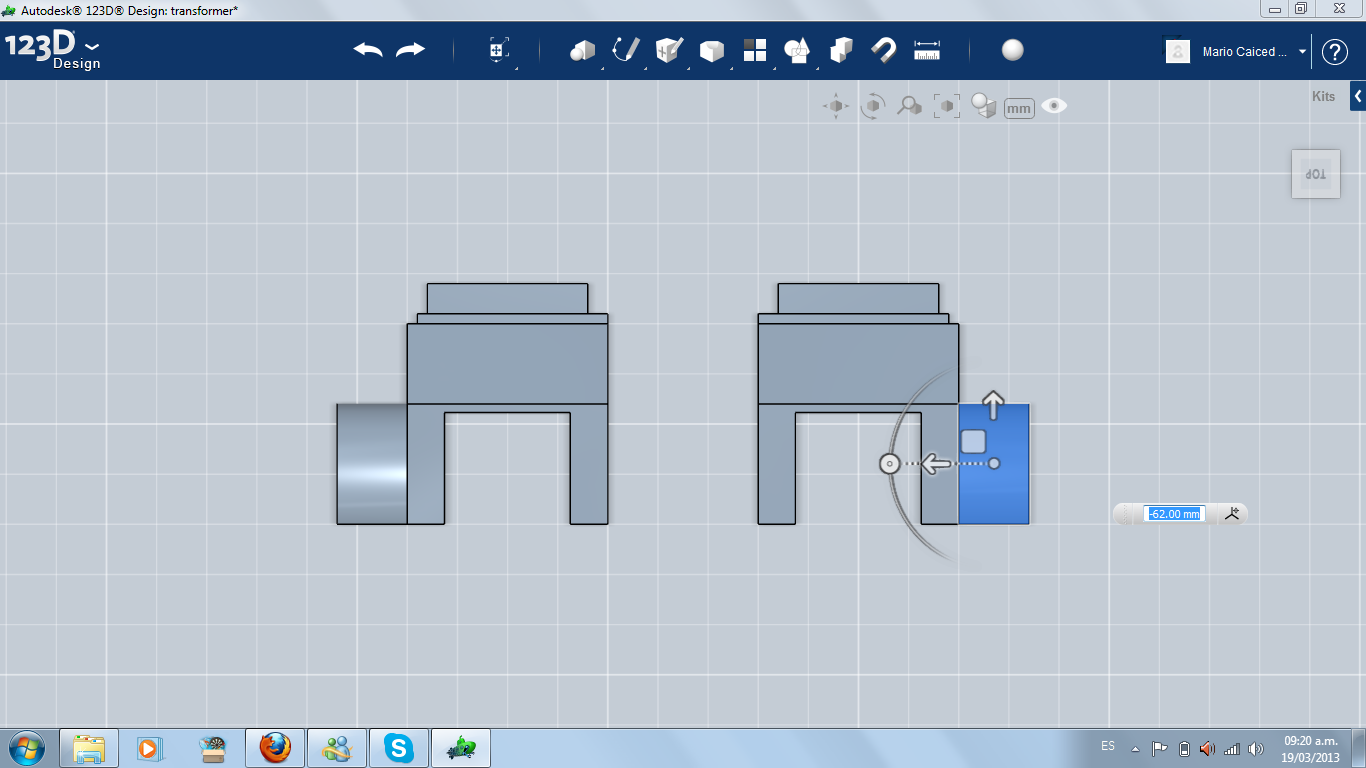Click the Action Center flag icon

[1159, 748]
